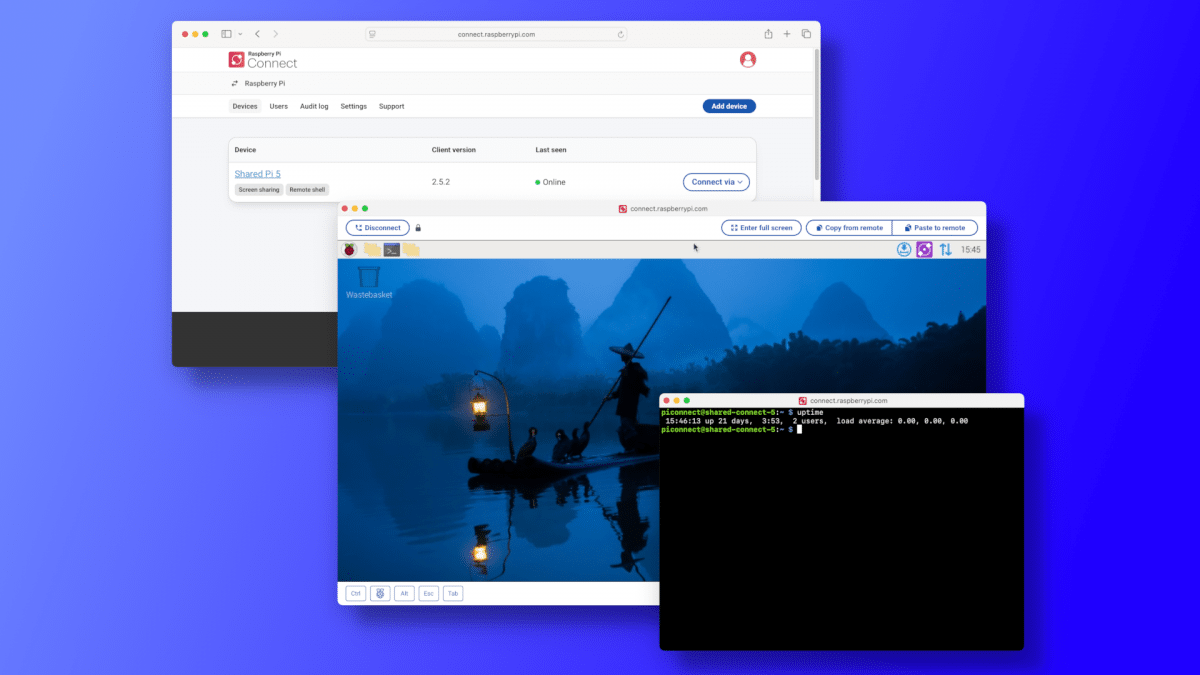Open the Raspberry Pi organisation switcher
This screenshot has width=1200, height=675.
(258, 84)
